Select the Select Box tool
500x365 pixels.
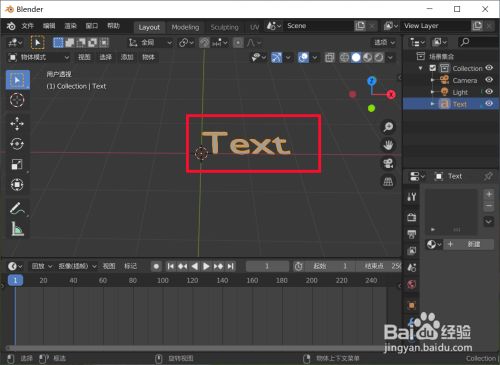[17, 80]
